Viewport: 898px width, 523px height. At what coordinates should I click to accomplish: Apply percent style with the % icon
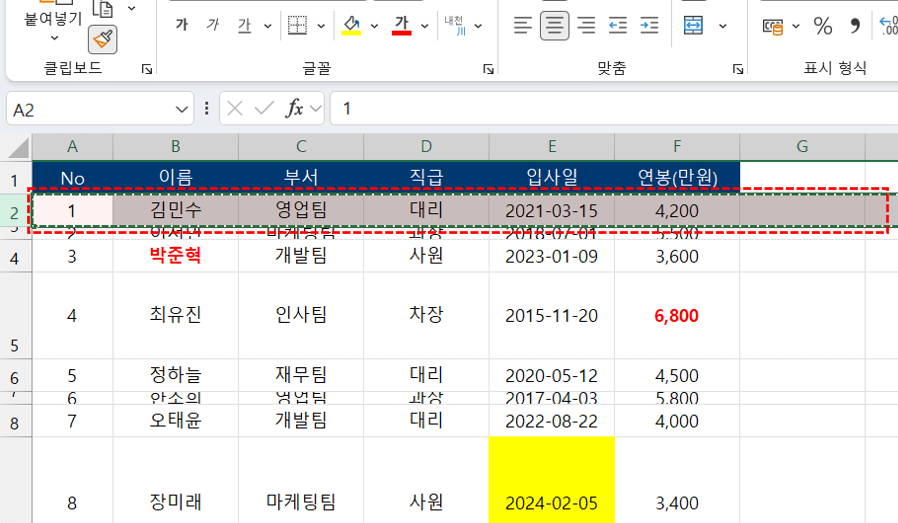pos(823,25)
